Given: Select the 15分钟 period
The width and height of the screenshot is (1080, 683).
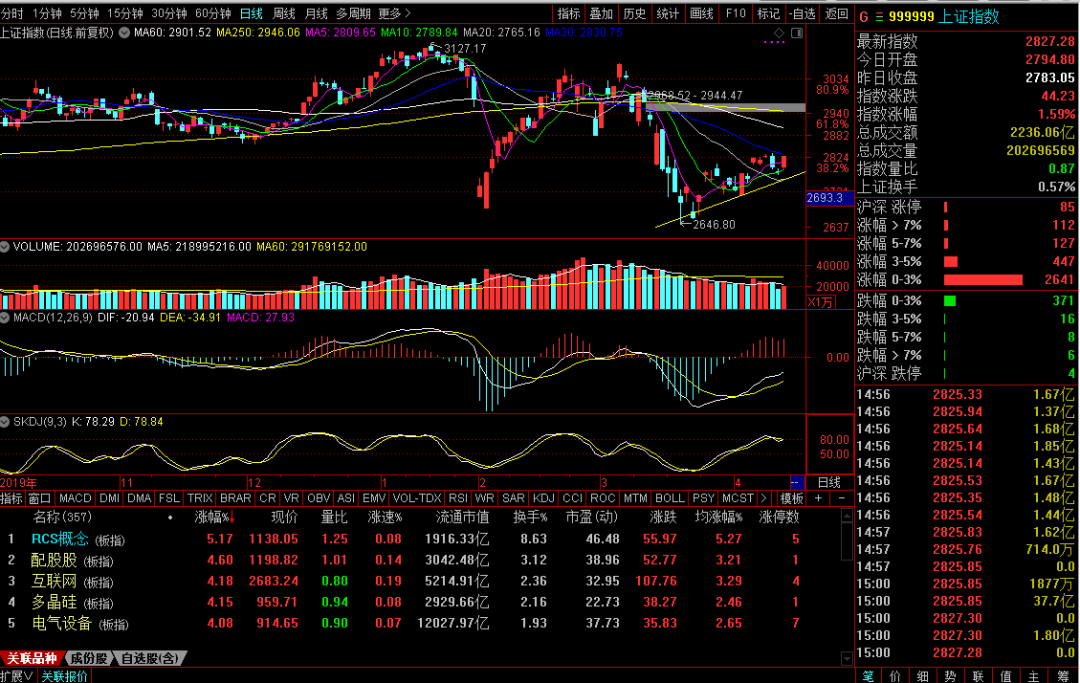Looking at the screenshot, I should (125, 13).
